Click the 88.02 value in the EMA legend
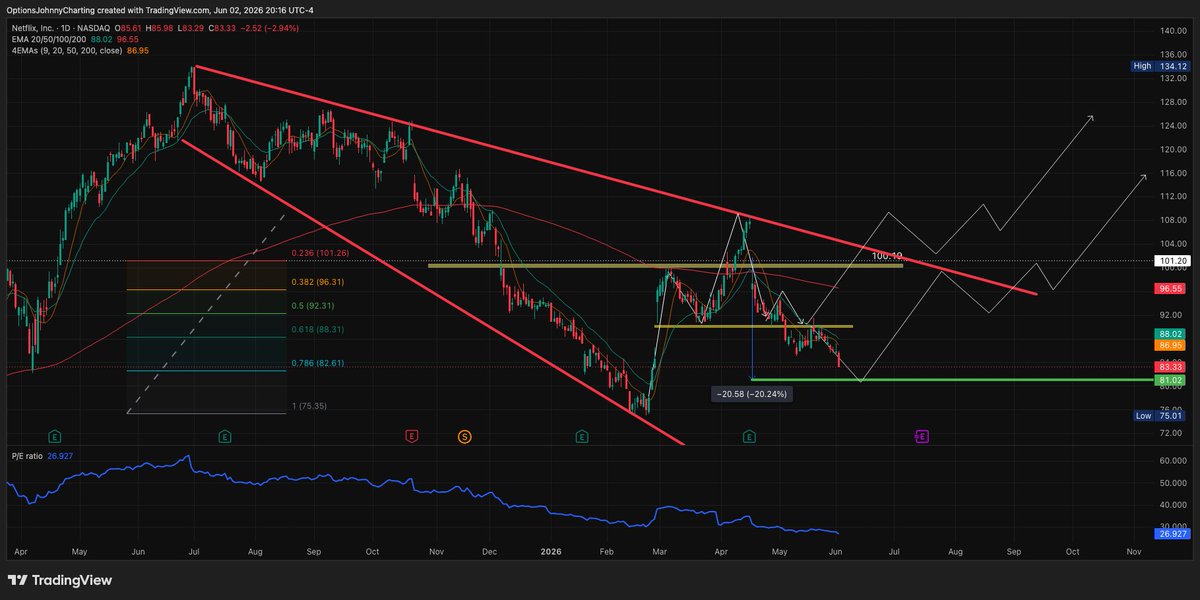Screen dimensions: 1200x600 coord(101,41)
